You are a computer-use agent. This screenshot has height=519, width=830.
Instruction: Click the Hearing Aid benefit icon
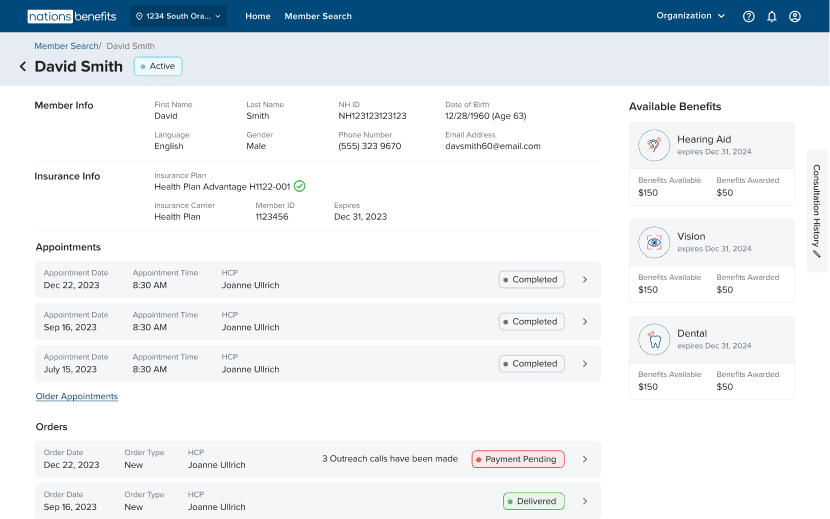[x=654, y=145]
